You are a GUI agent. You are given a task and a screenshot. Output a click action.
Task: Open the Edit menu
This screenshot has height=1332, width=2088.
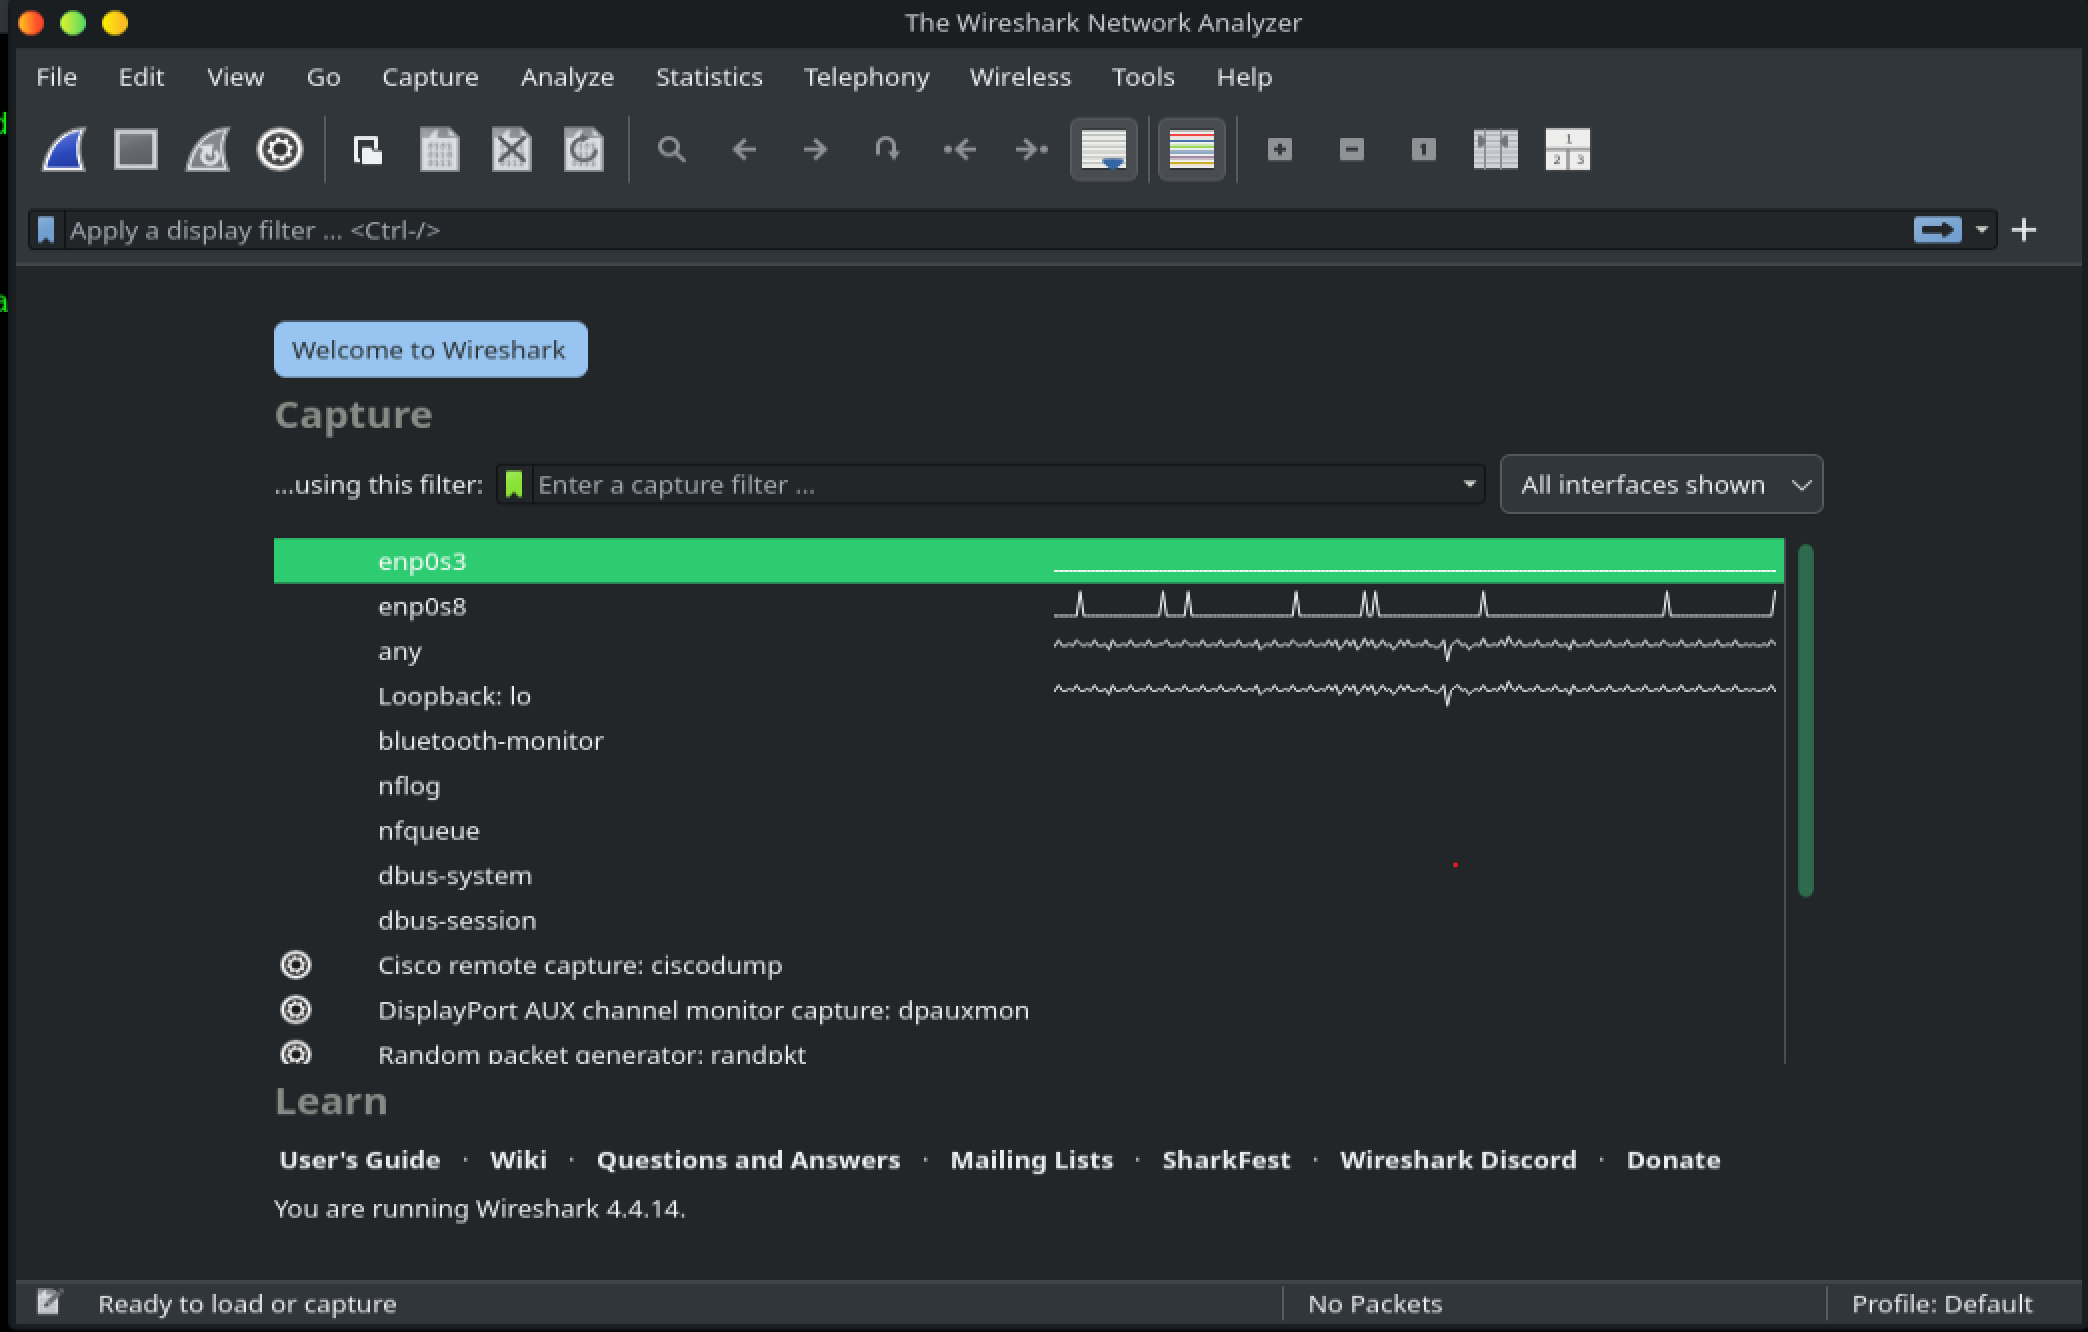[141, 77]
